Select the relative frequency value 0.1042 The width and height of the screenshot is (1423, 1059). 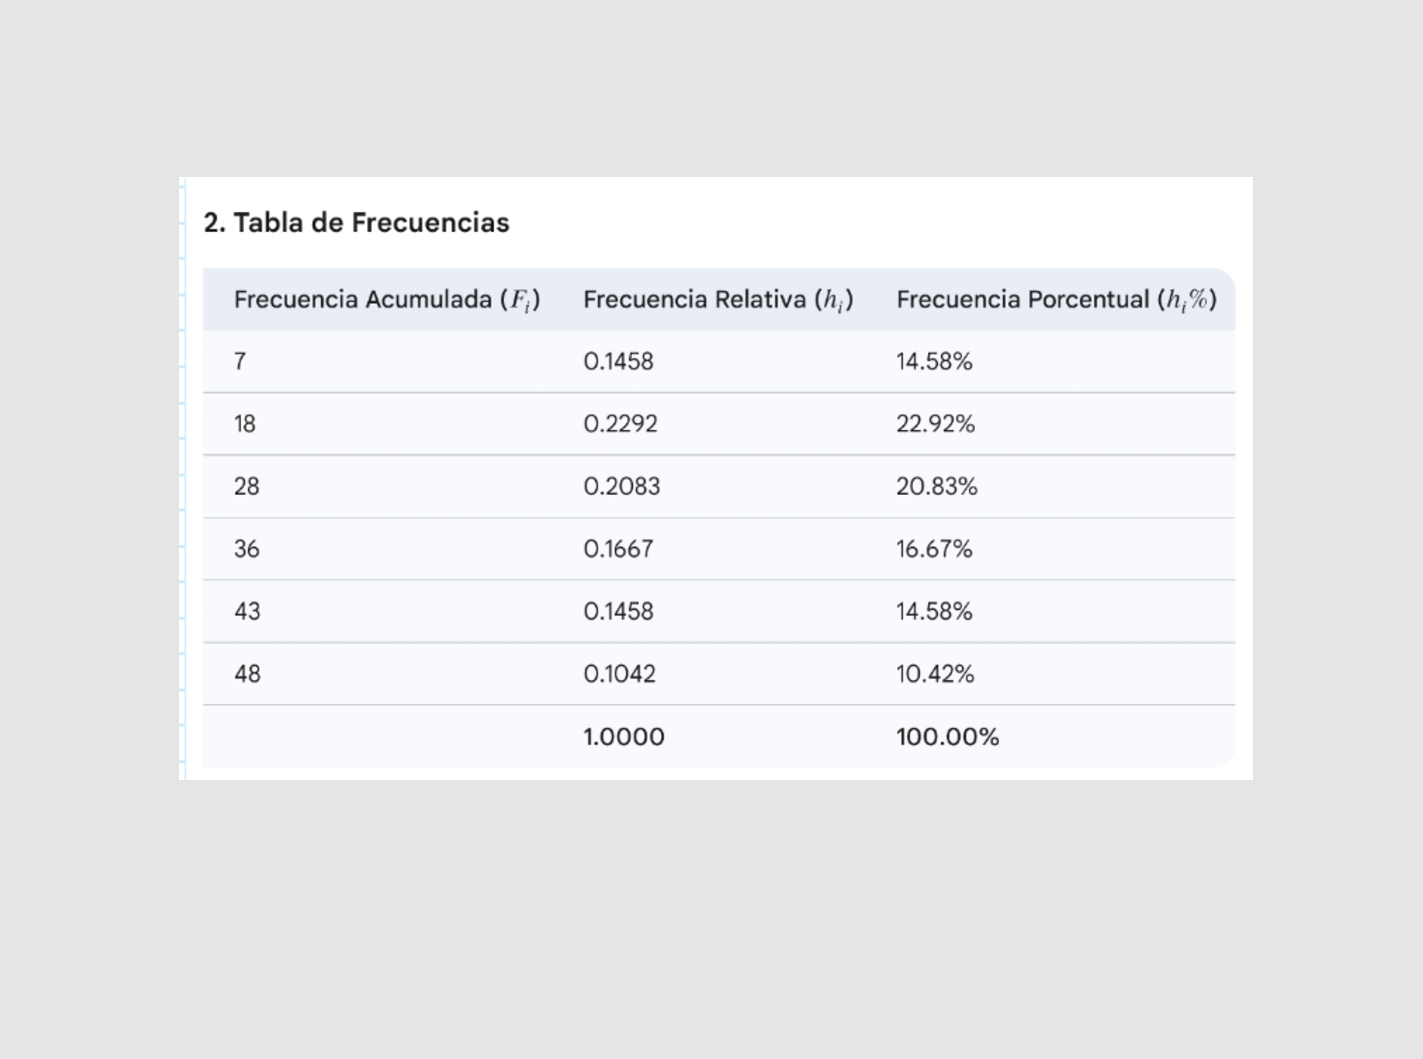point(619,674)
